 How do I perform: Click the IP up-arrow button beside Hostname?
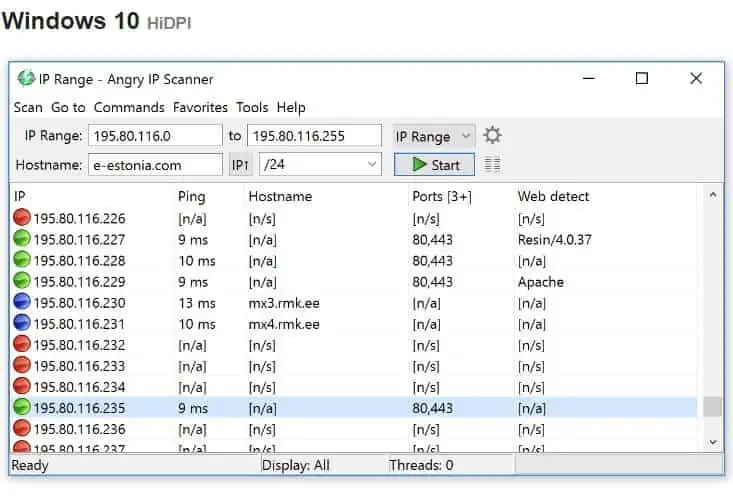coord(240,165)
